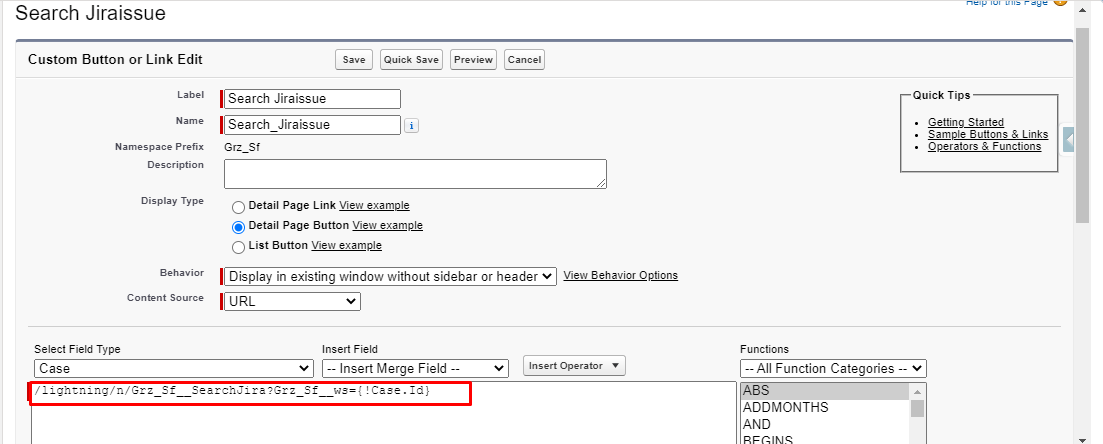Open Select Field Type Case dropdown
This screenshot has height=444, width=1103.
(x=174, y=369)
